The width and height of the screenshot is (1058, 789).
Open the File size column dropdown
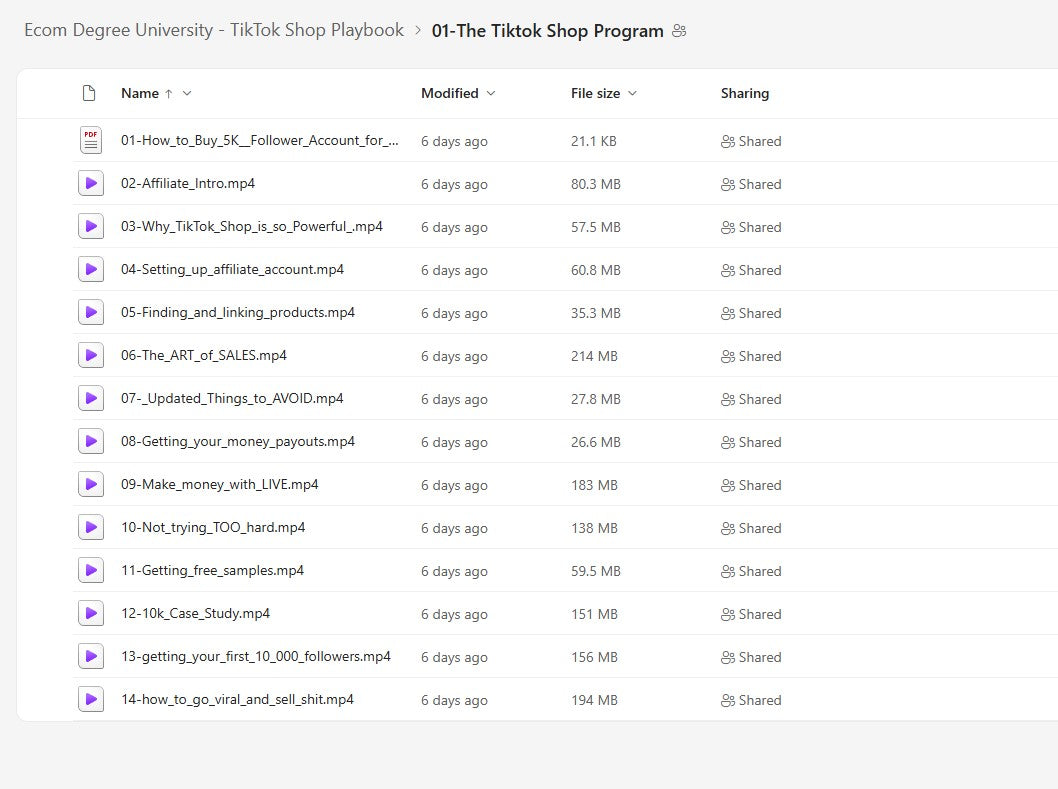click(633, 92)
